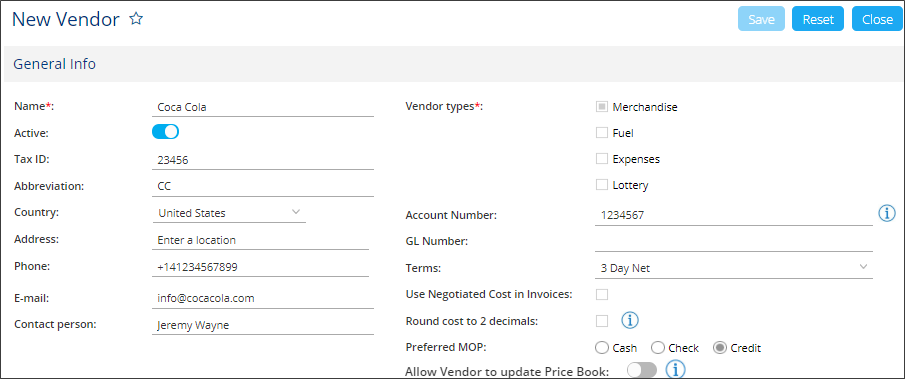View info about Allow Vendor to update Price Book
The height and width of the screenshot is (379, 905).
click(675, 369)
